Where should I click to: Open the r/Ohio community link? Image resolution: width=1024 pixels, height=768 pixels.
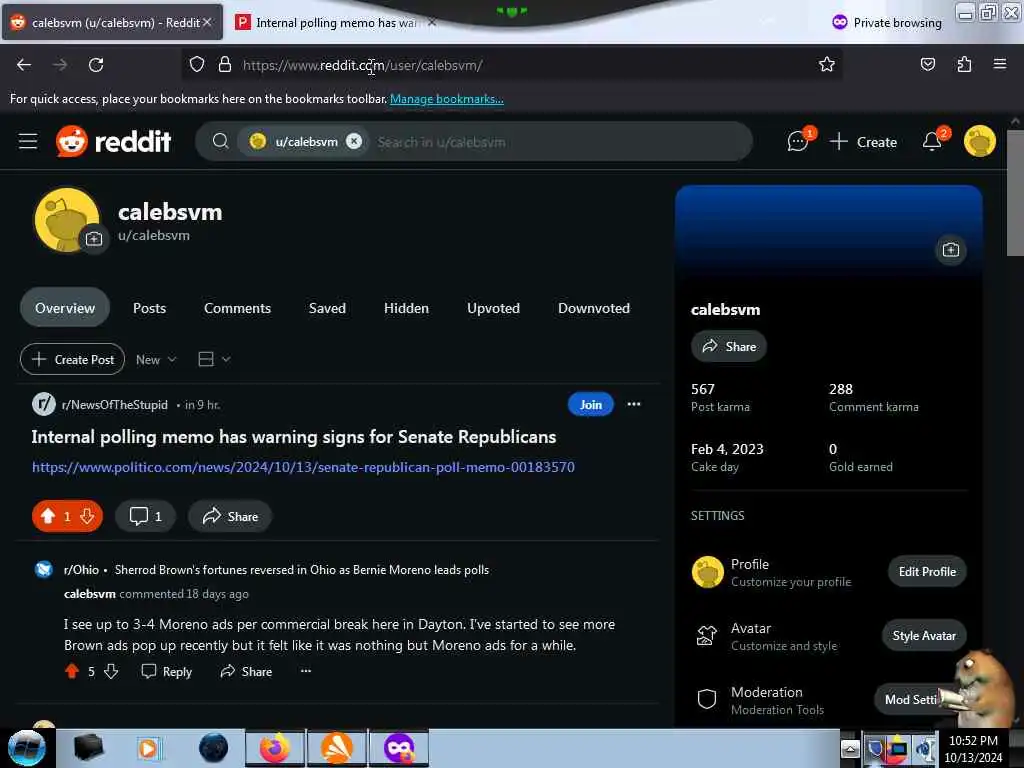pyautogui.click(x=81, y=569)
